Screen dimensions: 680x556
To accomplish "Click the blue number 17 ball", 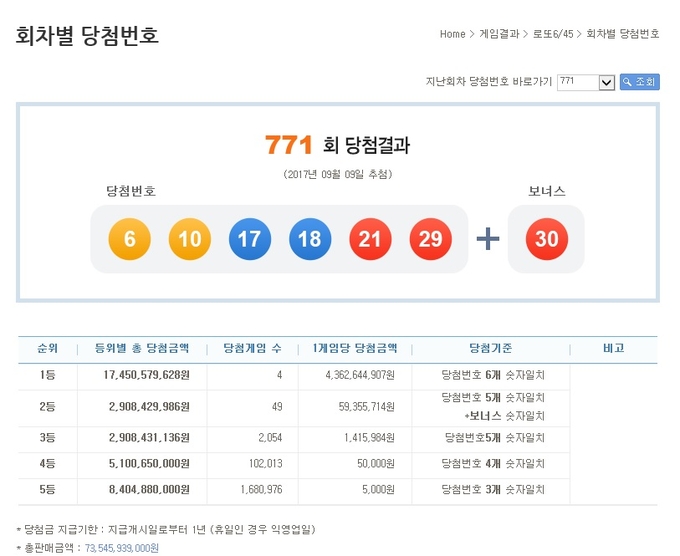I will [249, 239].
